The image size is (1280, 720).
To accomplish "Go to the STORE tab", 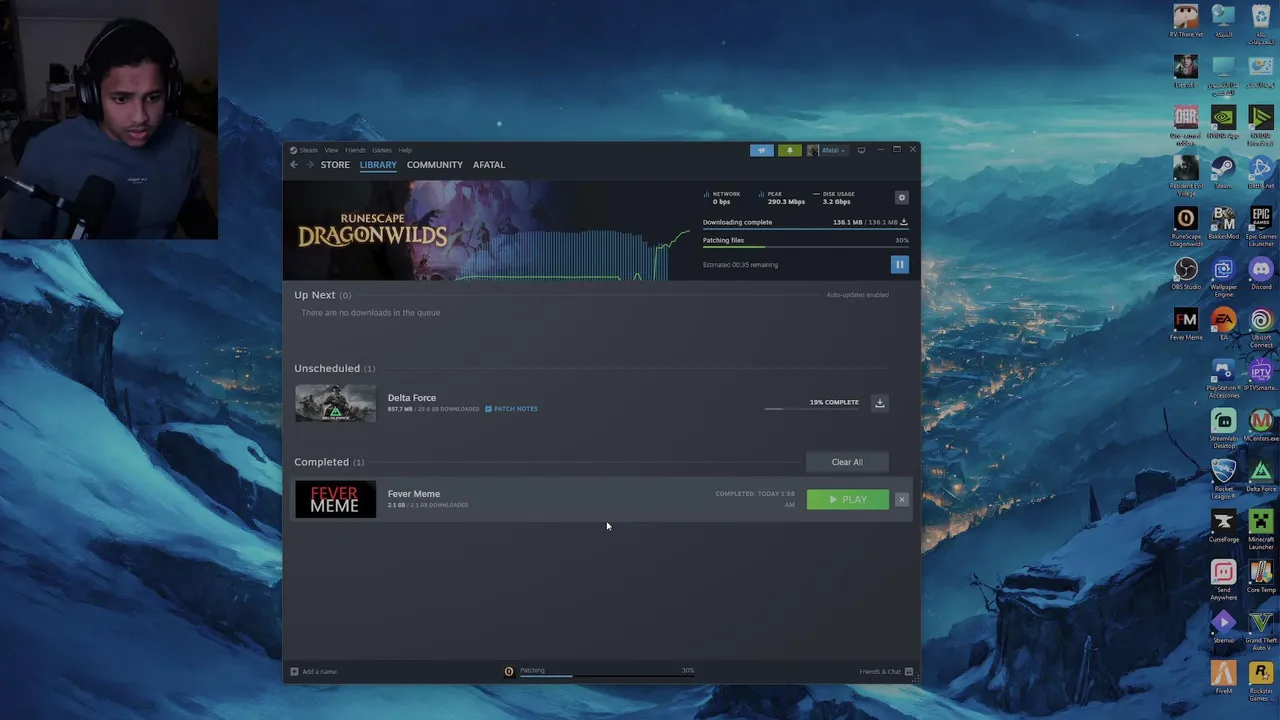I will [335, 165].
